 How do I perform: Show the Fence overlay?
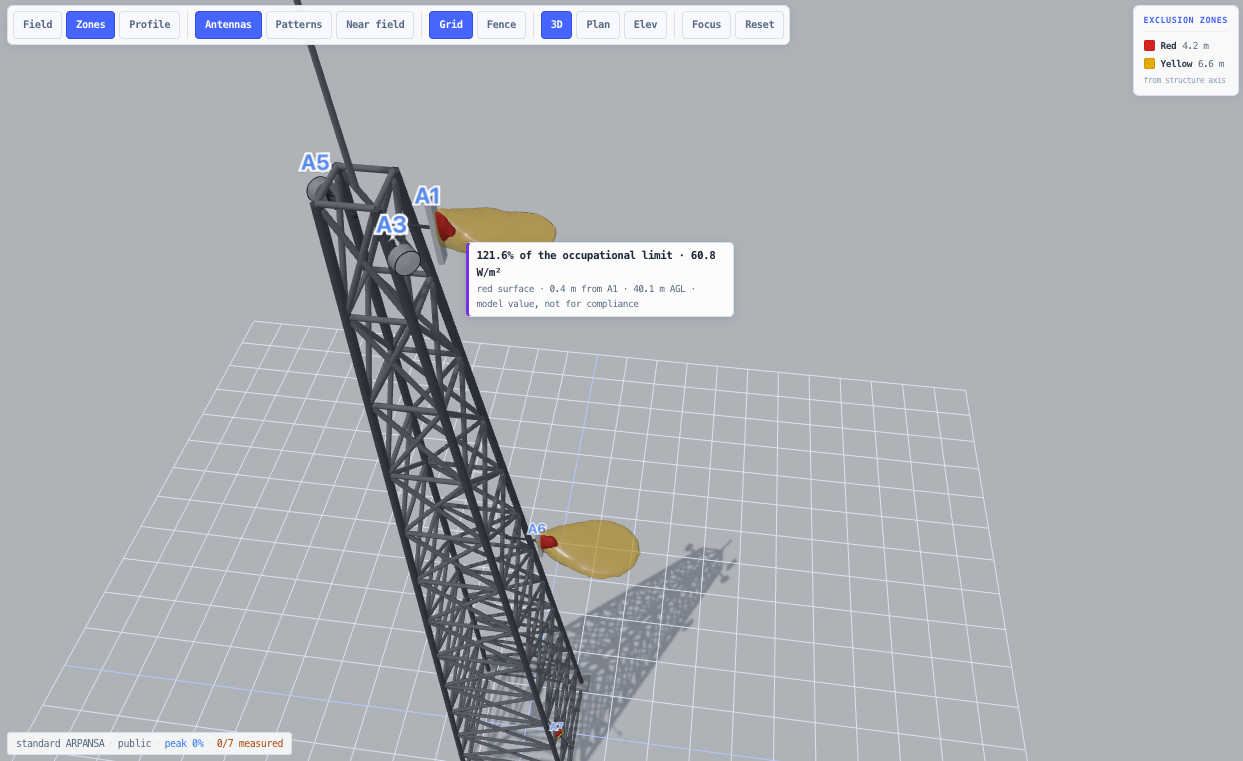pyautogui.click(x=501, y=25)
